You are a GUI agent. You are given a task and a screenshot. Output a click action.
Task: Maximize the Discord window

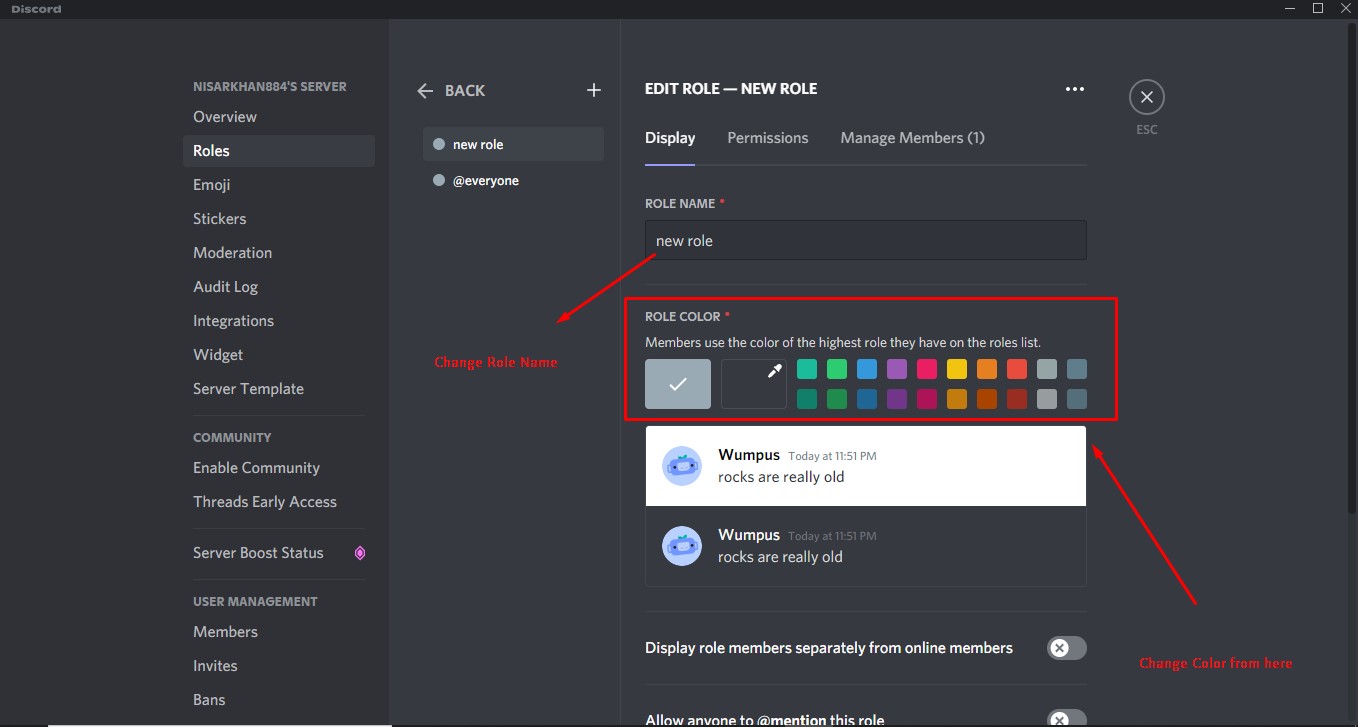1318,8
